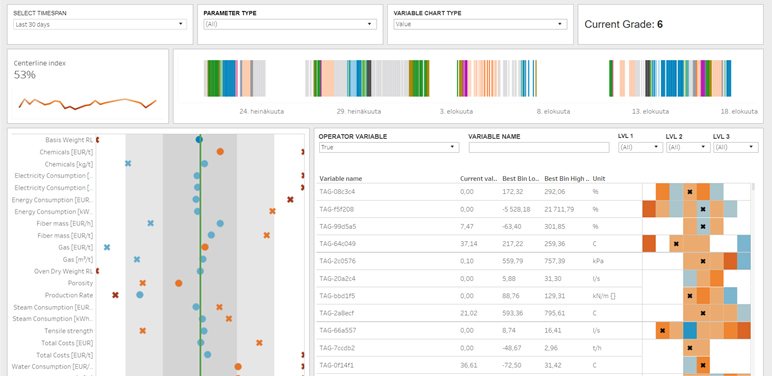Click the Variable name column header
The height and width of the screenshot is (376, 772).
[x=341, y=179]
